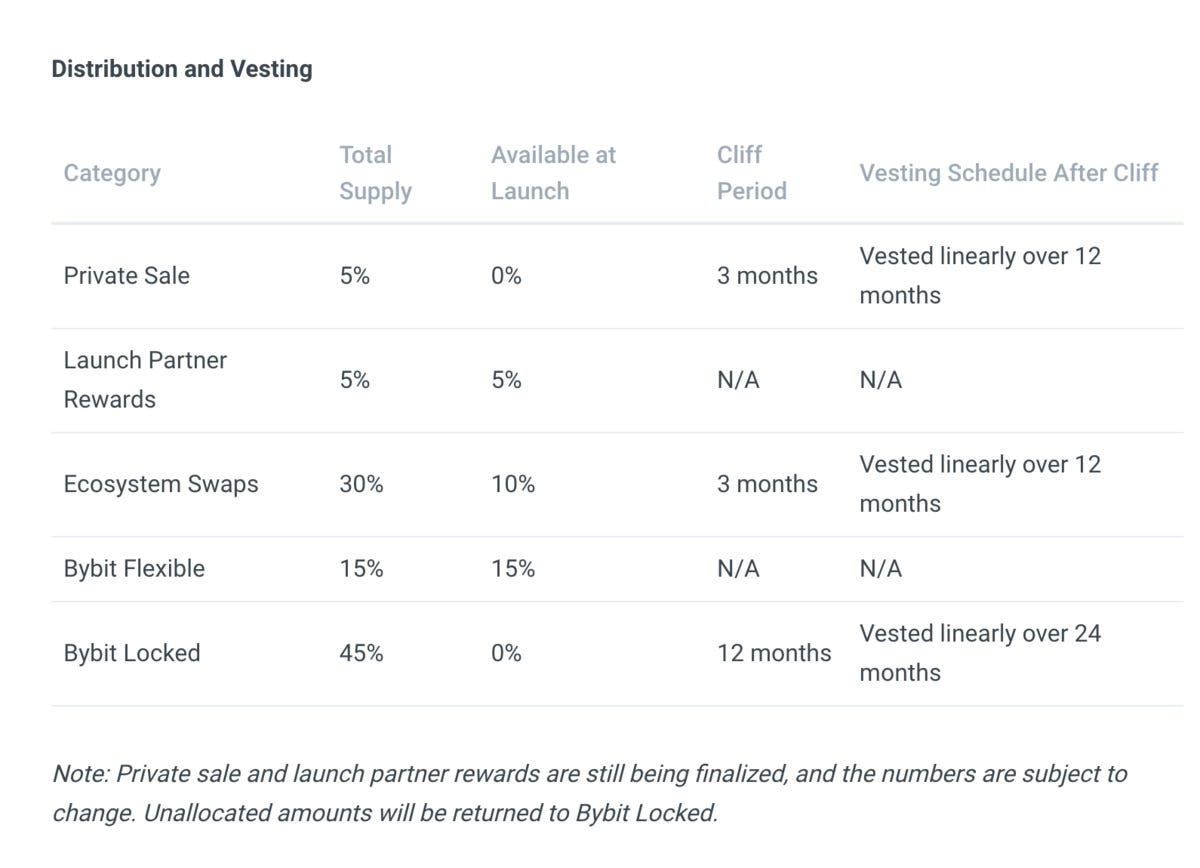Image resolution: width=1200 pixels, height=868 pixels.
Task: Click the italic note below the table
Action: (589, 793)
